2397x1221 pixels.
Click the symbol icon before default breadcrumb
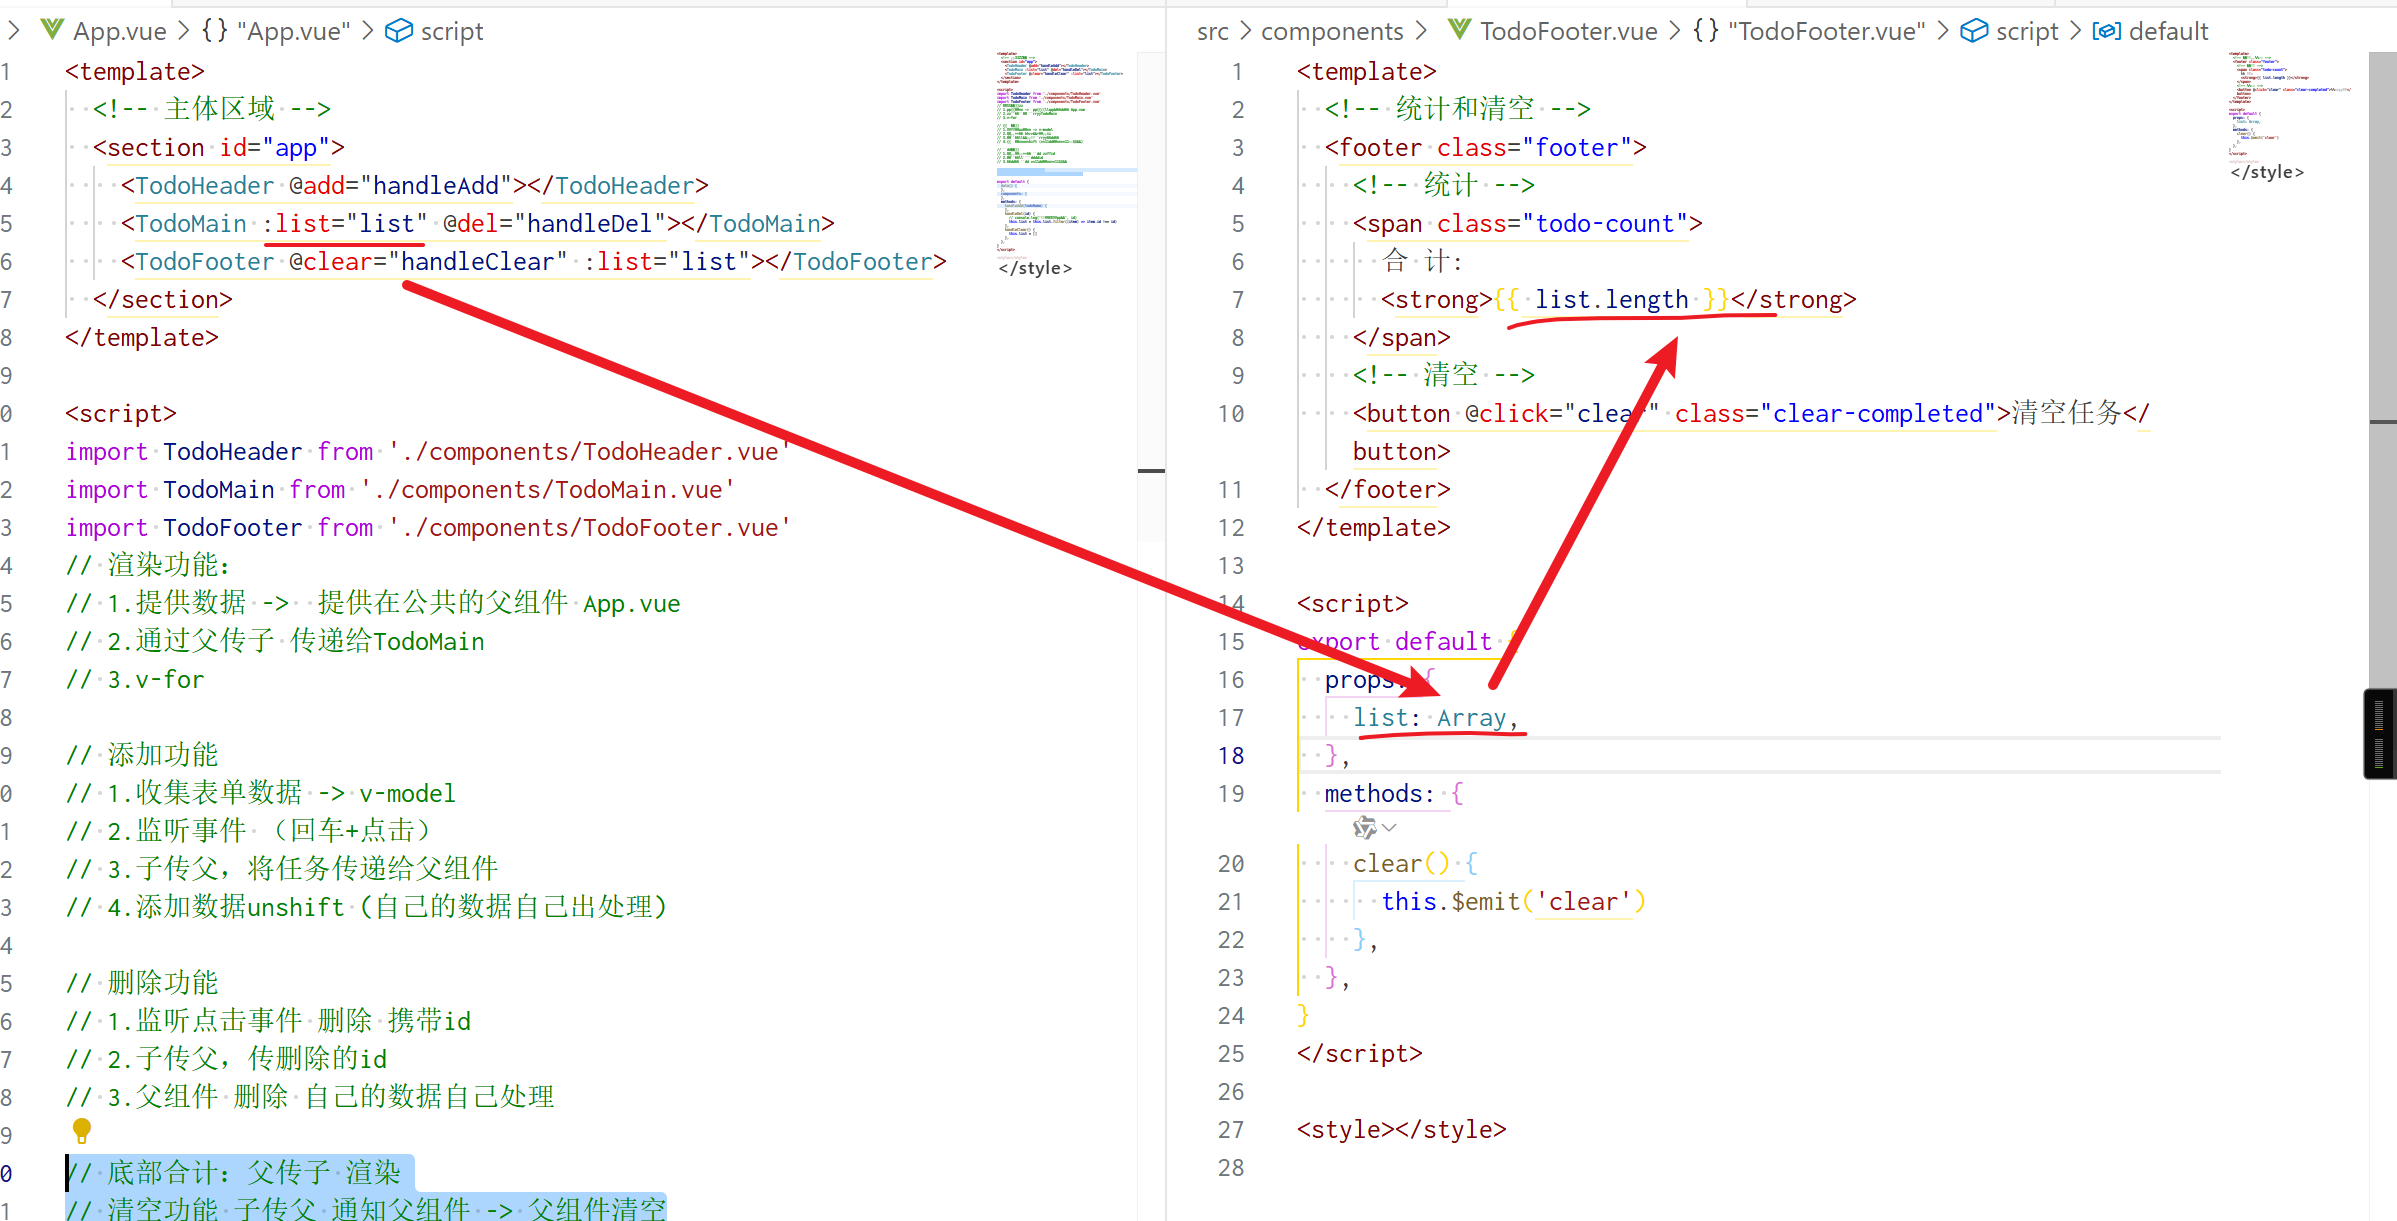[x=2106, y=30]
